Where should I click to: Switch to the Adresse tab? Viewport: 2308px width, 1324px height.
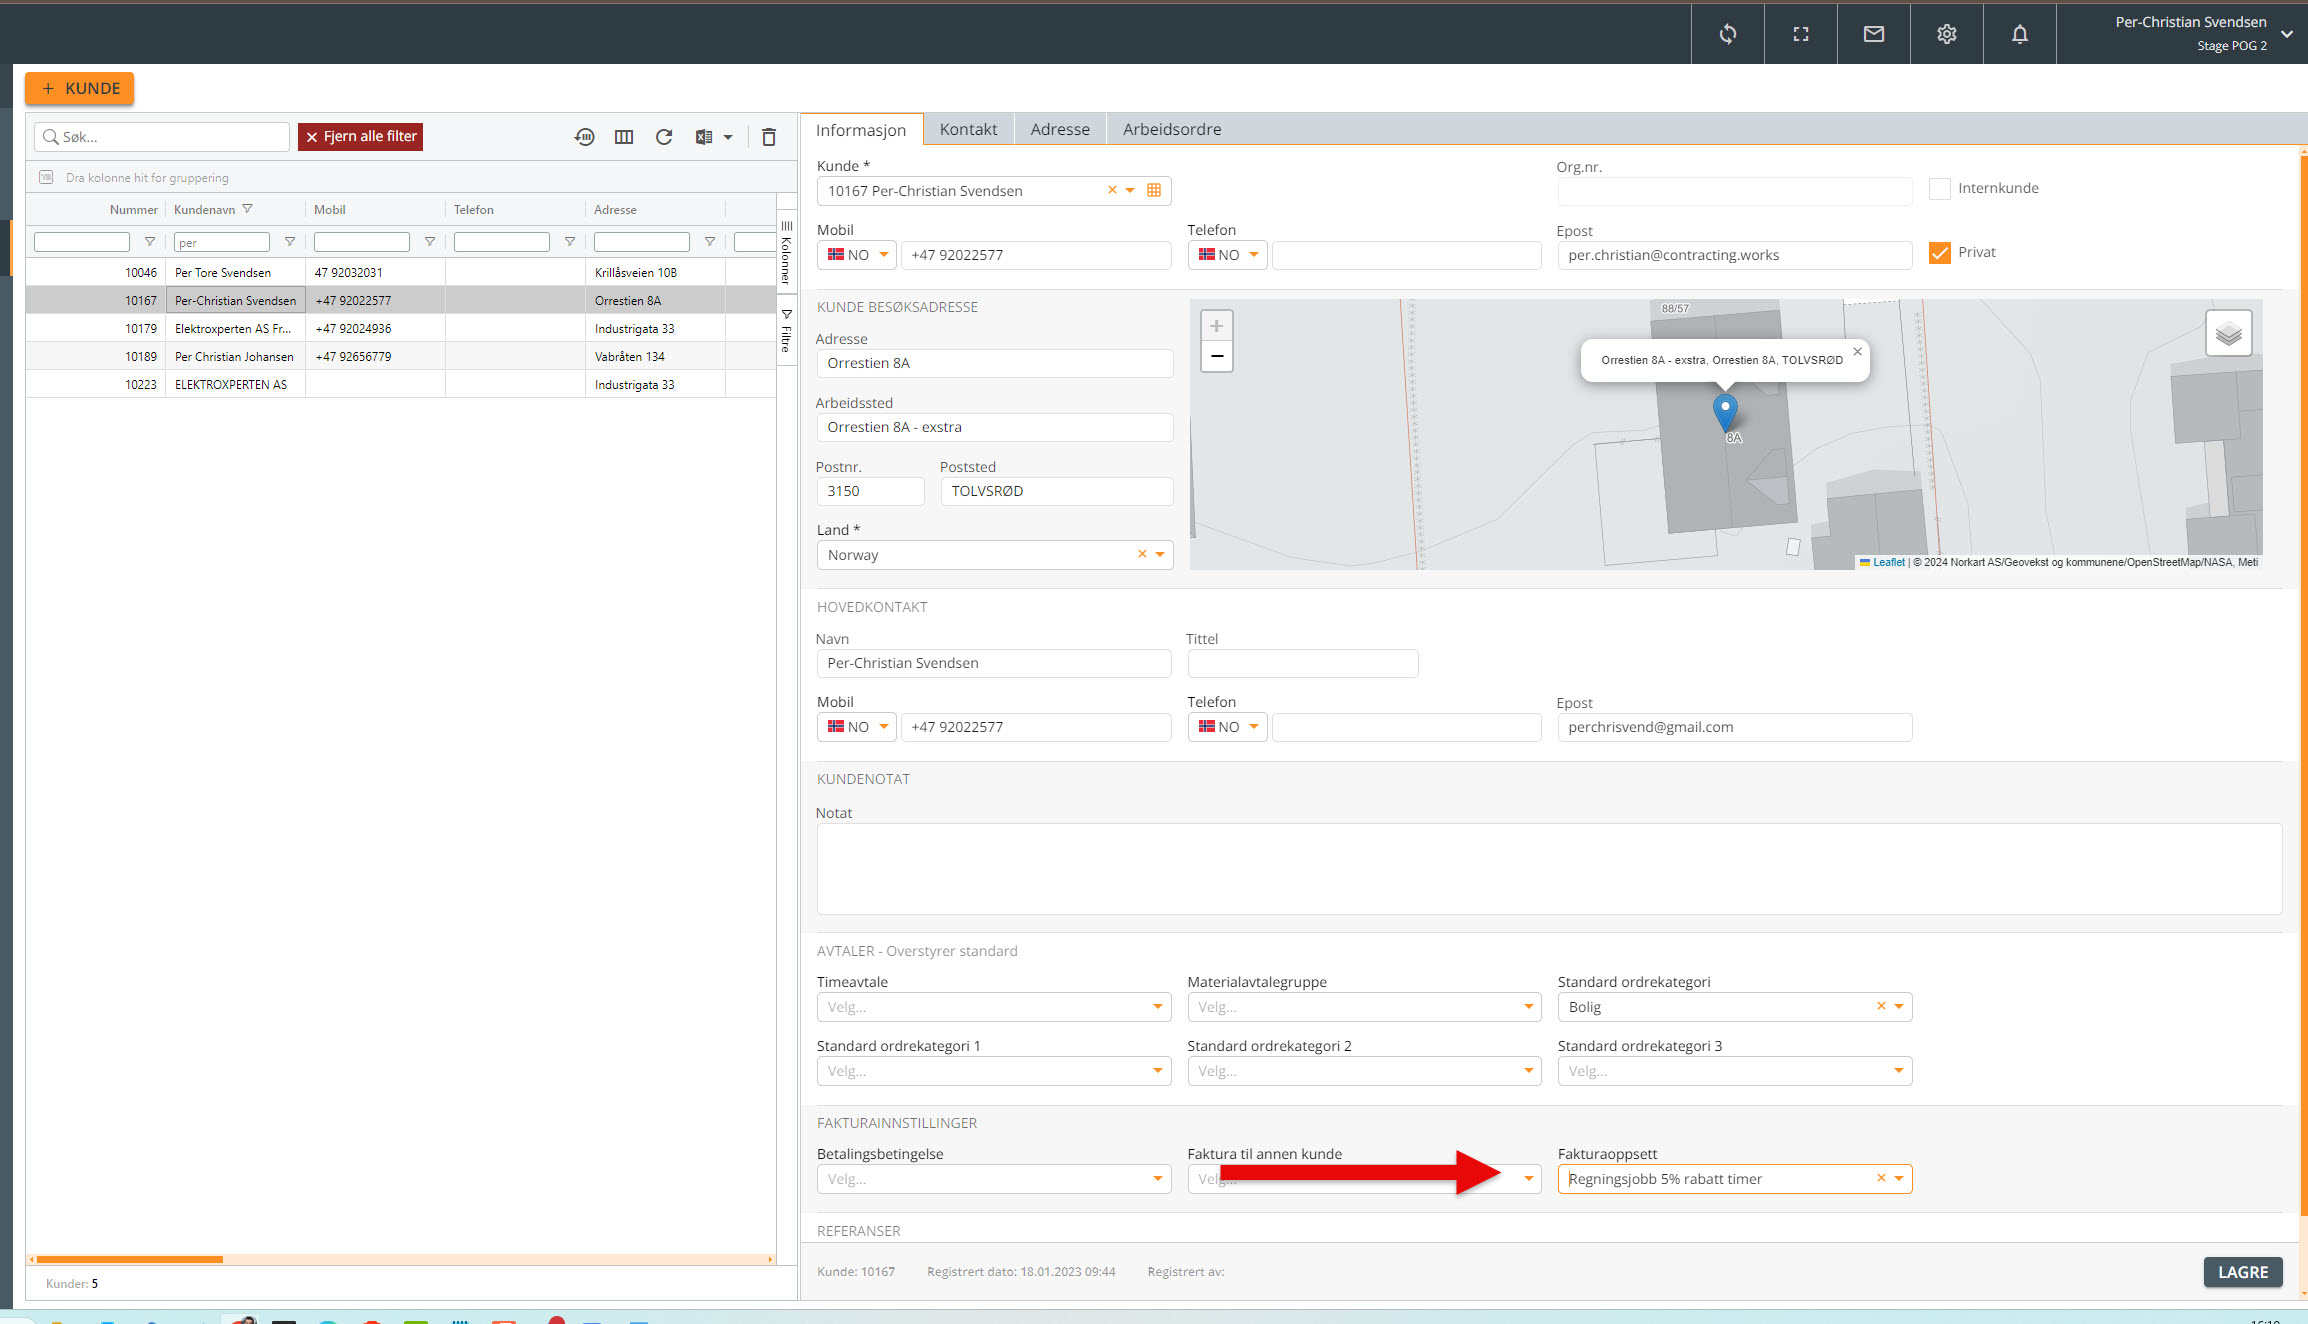pyautogui.click(x=1060, y=129)
